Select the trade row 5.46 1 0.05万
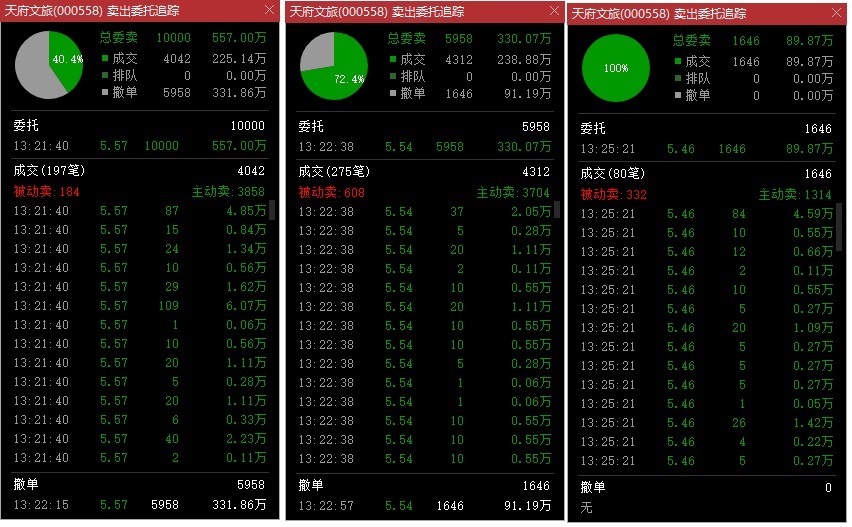The image size is (852, 527). 706,404
